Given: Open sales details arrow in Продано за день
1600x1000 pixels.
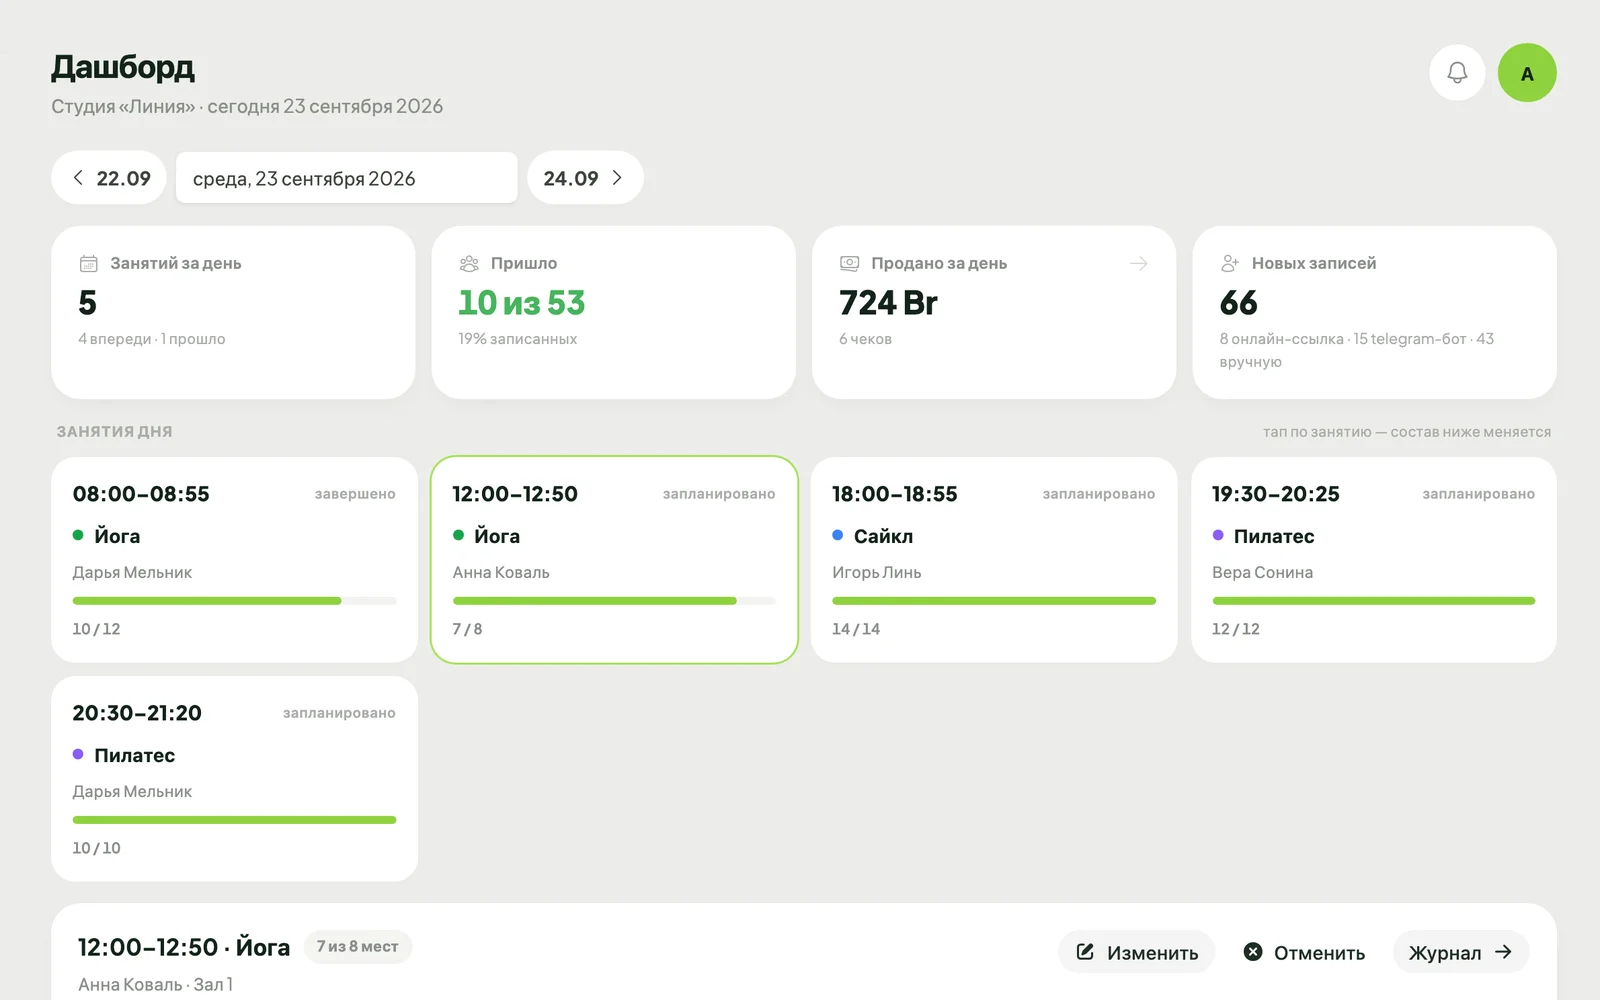Looking at the screenshot, I should tap(1138, 264).
